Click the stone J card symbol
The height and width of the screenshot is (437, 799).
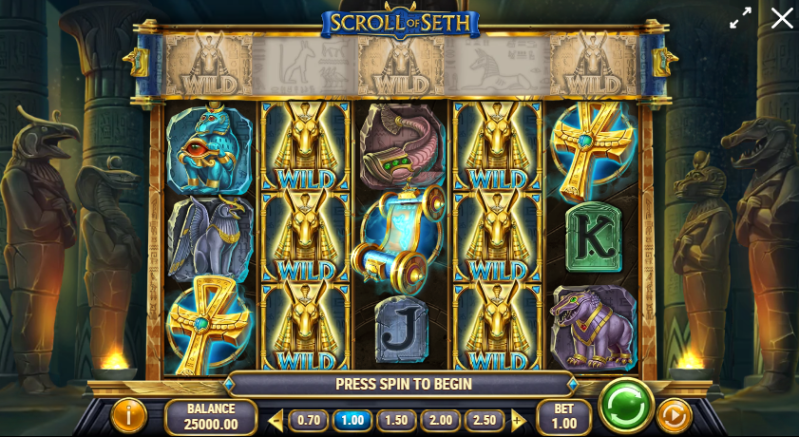click(x=401, y=330)
